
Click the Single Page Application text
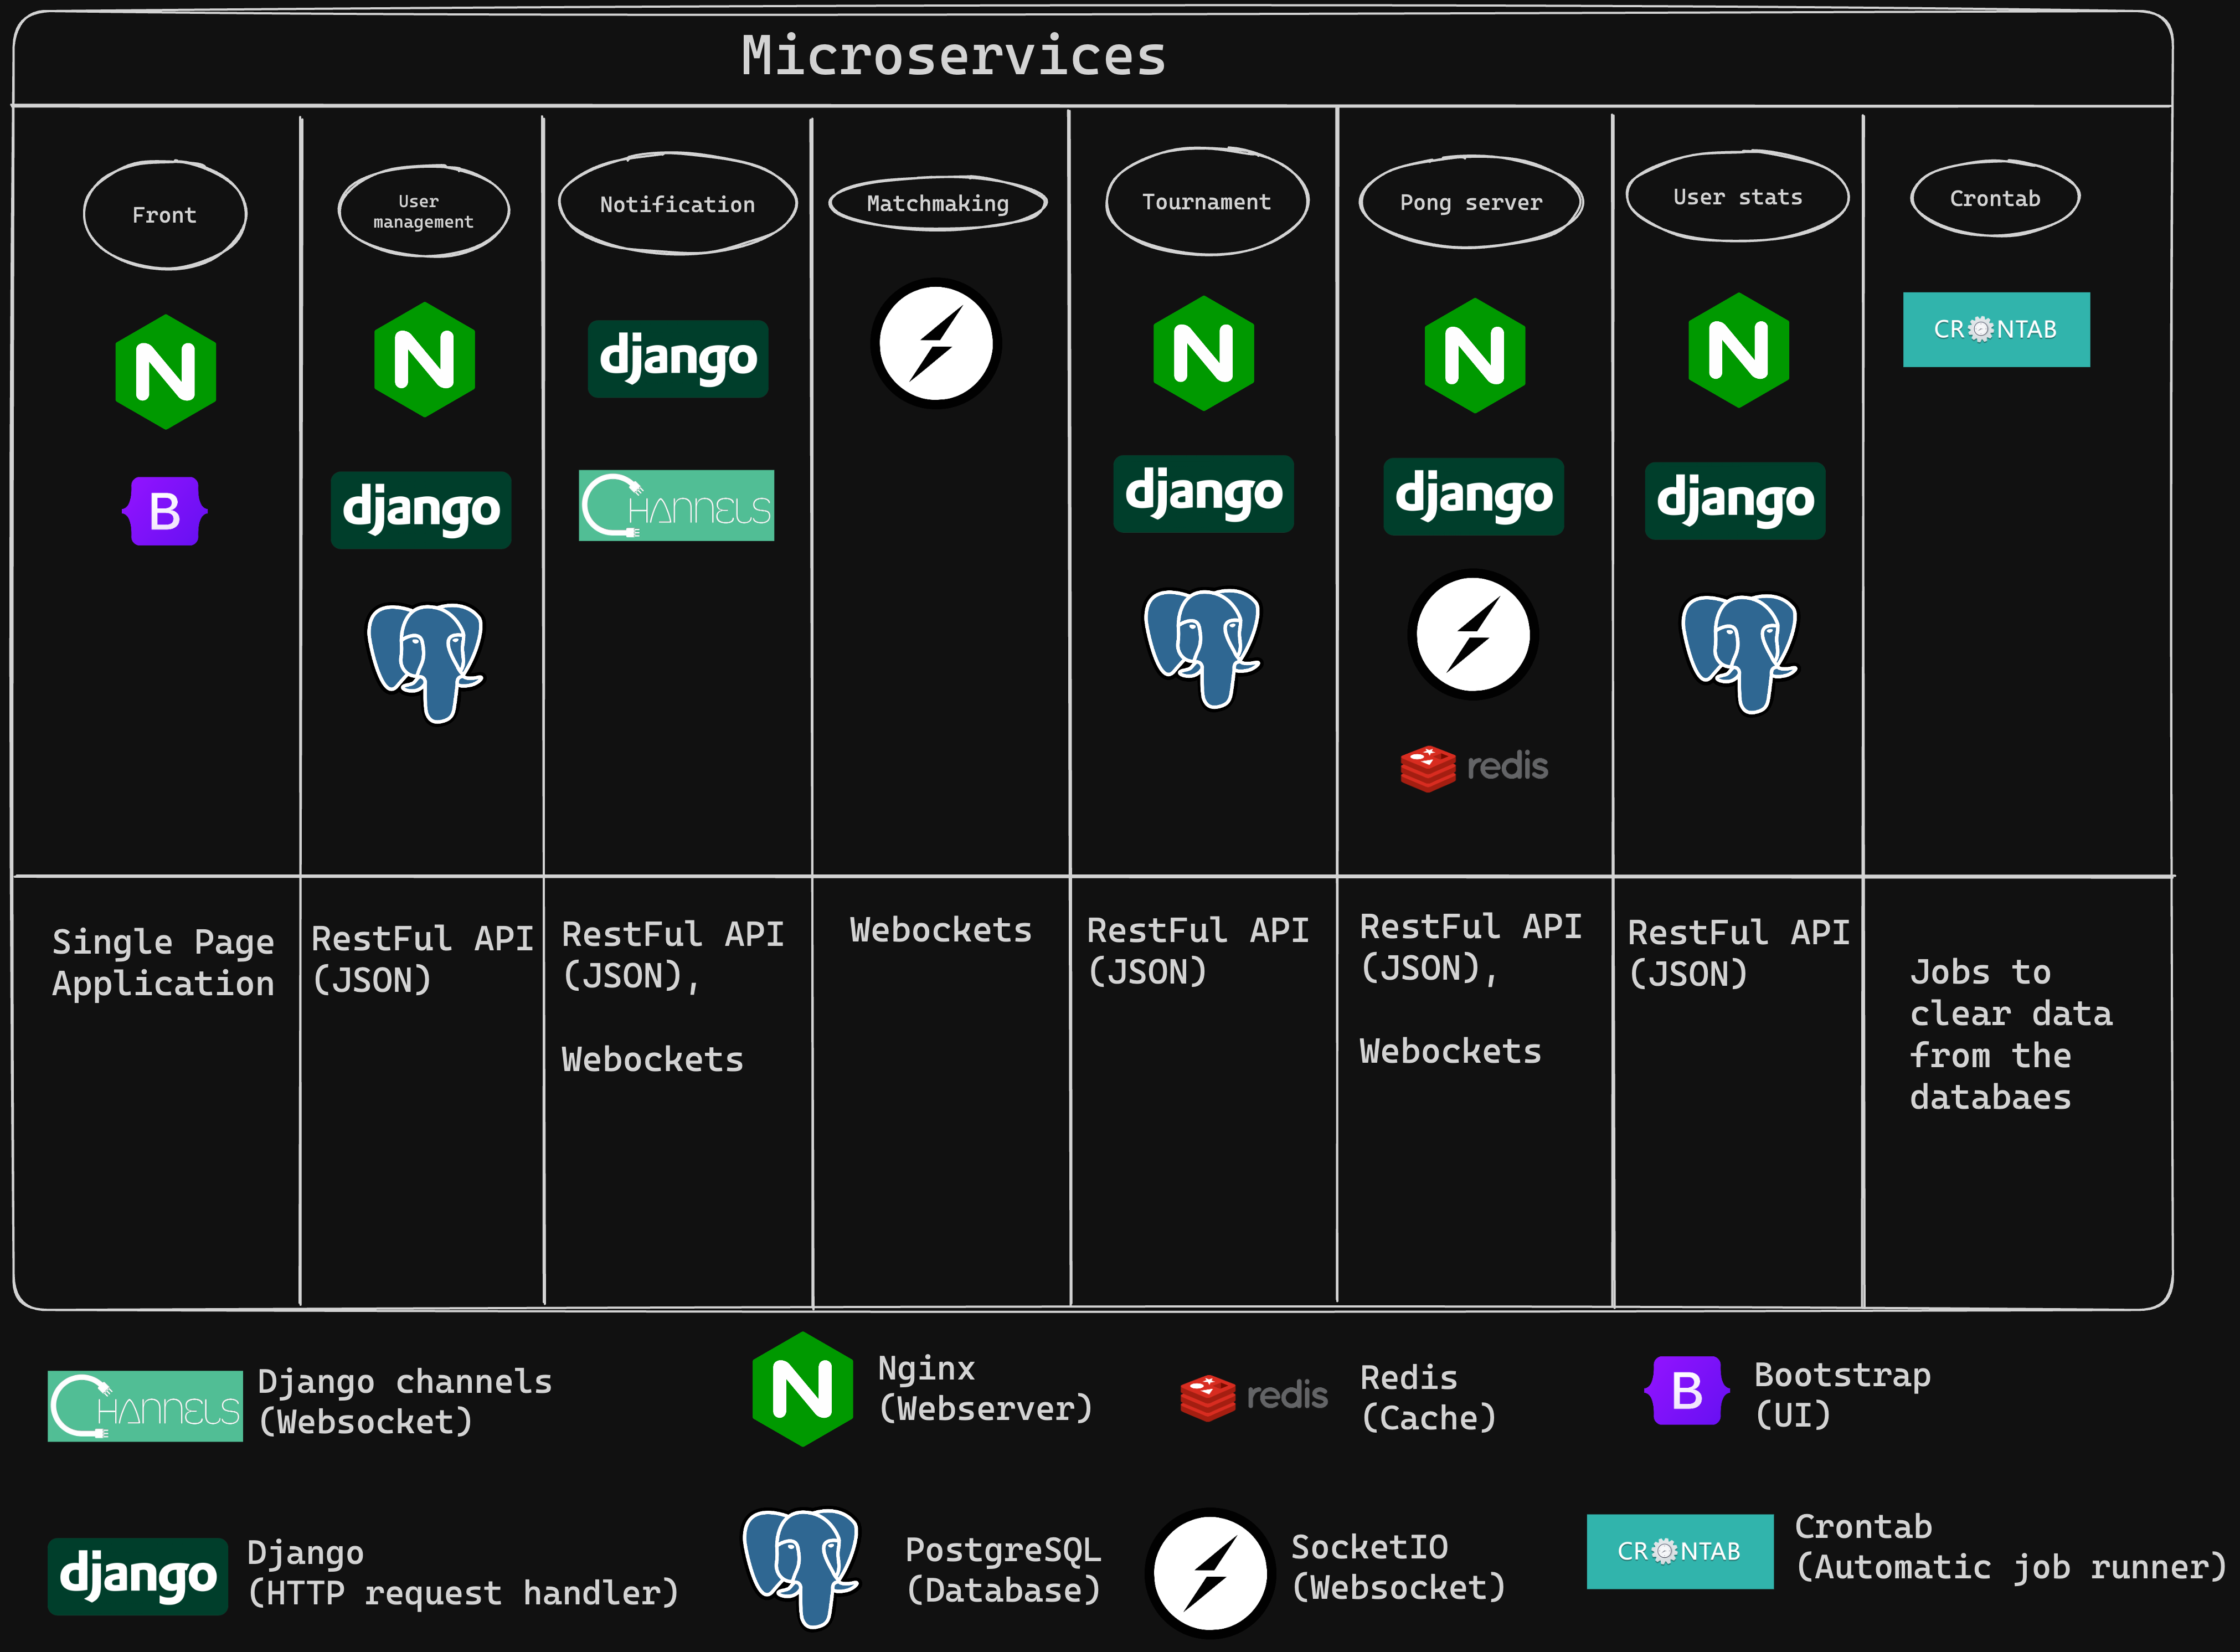pyautogui.click(x=163, y=962)
